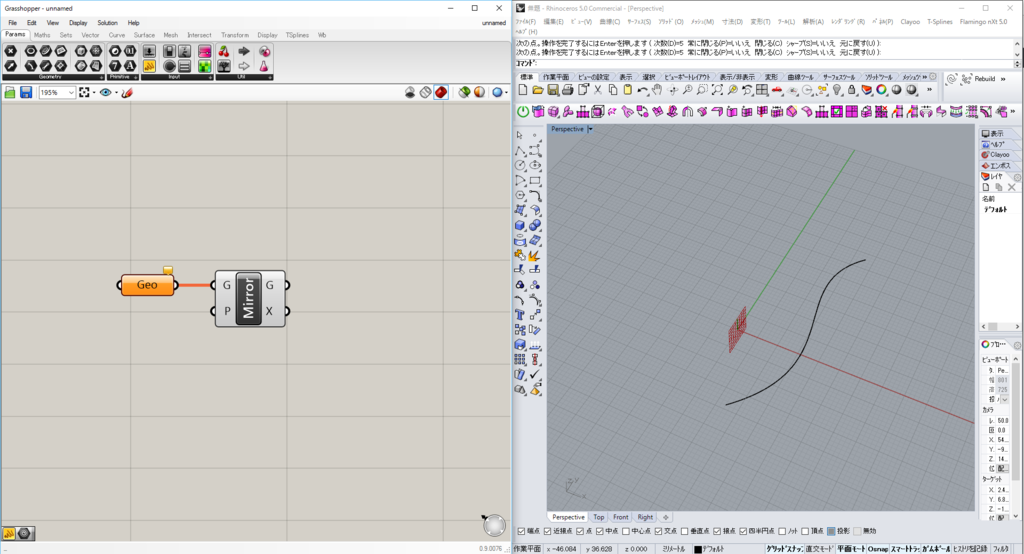
Task: Click Rhino Open folder icon
Action: click(x=537, y=90)
